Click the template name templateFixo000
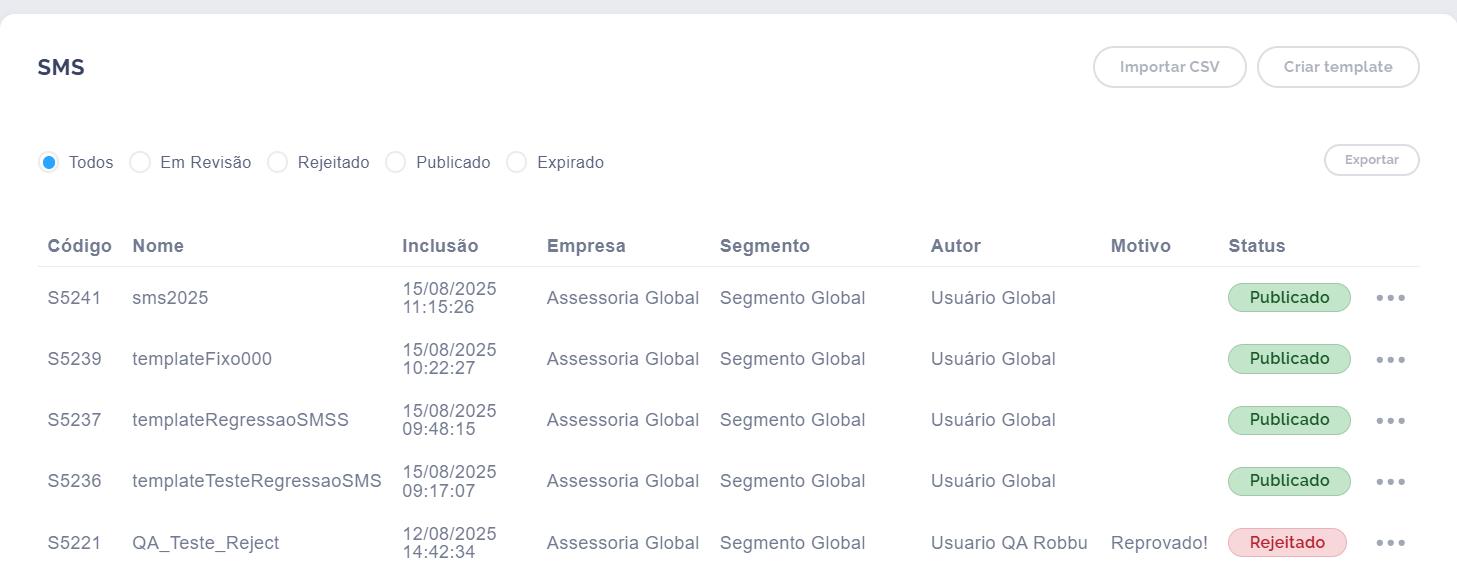Image resolution: width=1457 pixels, height=579 pixels. point(202,359)
